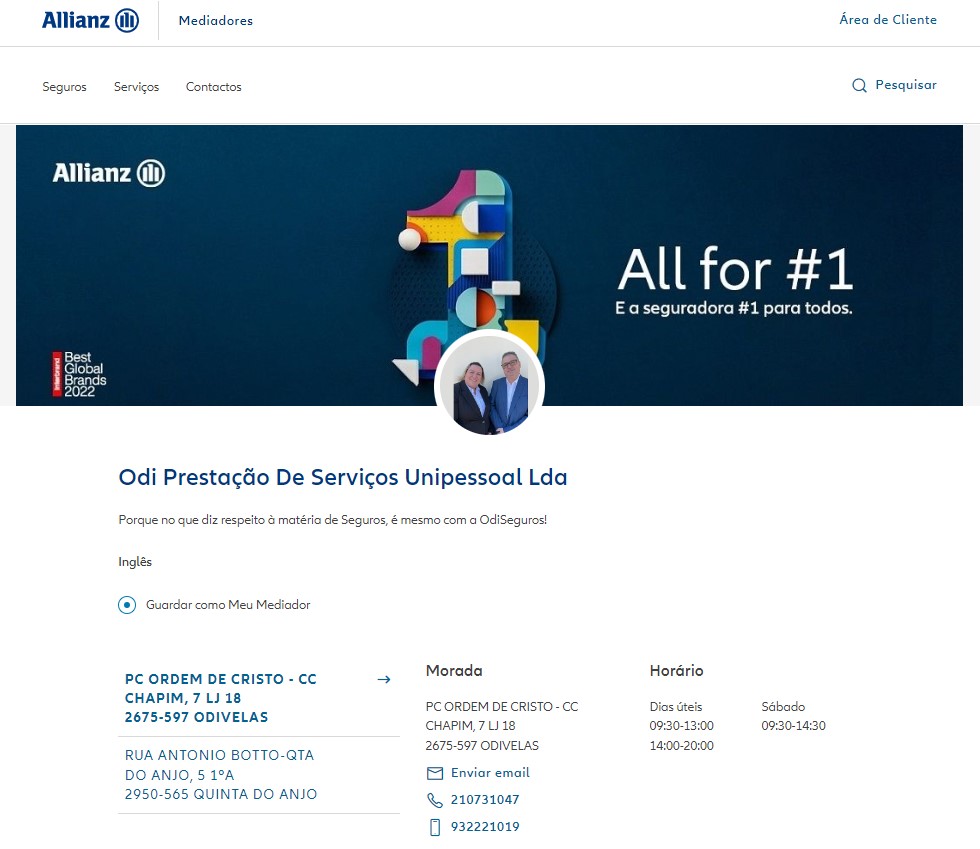Select PC Ordem de Cristo Odivelas address

(259, 698)
